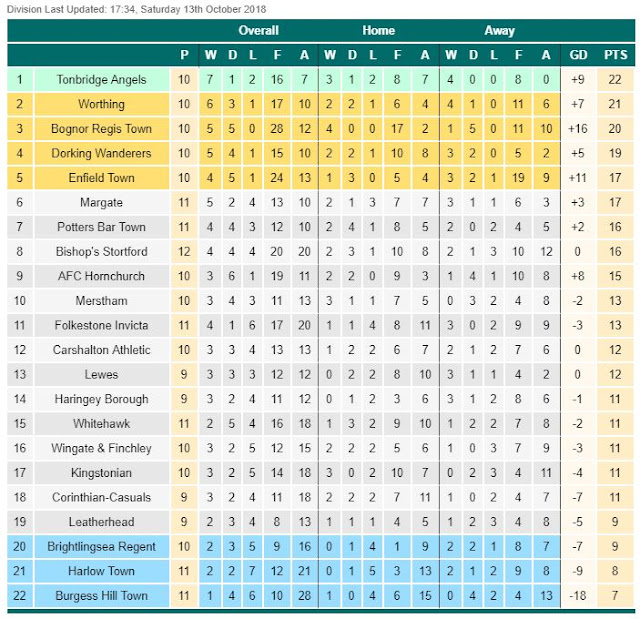
Task: Select Corinthian-Casuals
Action: [101, 497]
